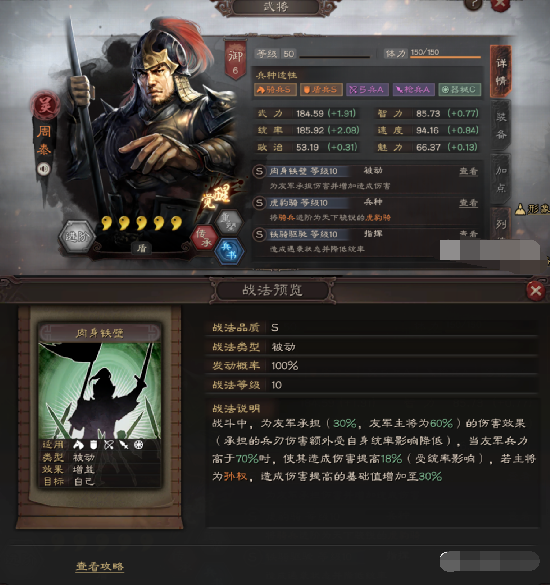The width and height of the screenshot is (550, 585).
Task: Select the 弓兵A troop type tag
Action: tap(368, 90)
